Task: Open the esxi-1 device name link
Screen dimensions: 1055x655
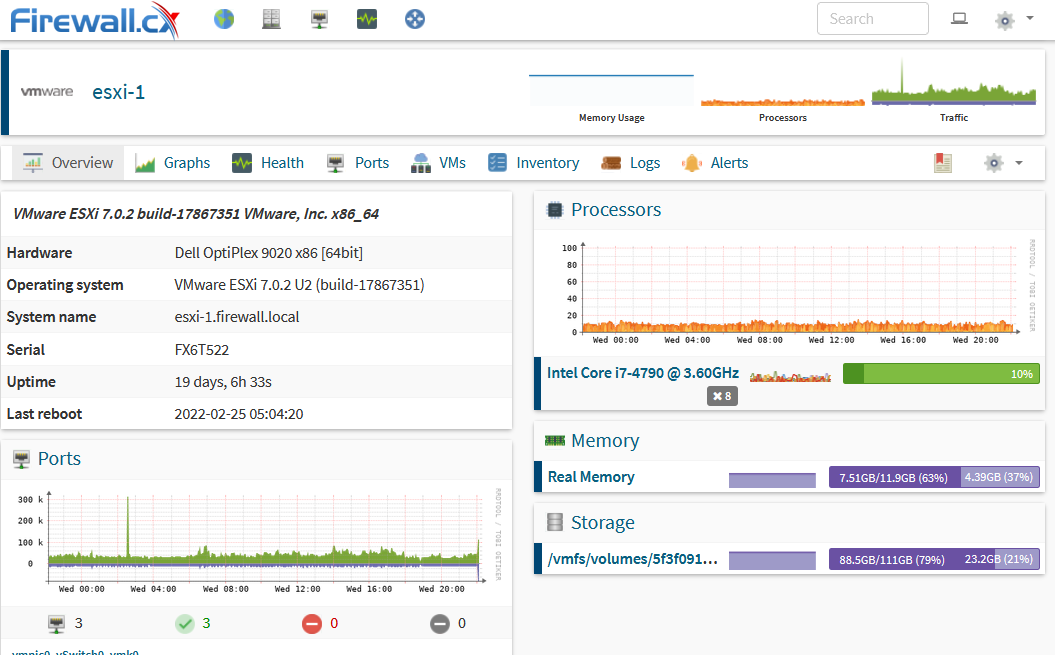Action: pyautogui.click(x=118, y=92)
